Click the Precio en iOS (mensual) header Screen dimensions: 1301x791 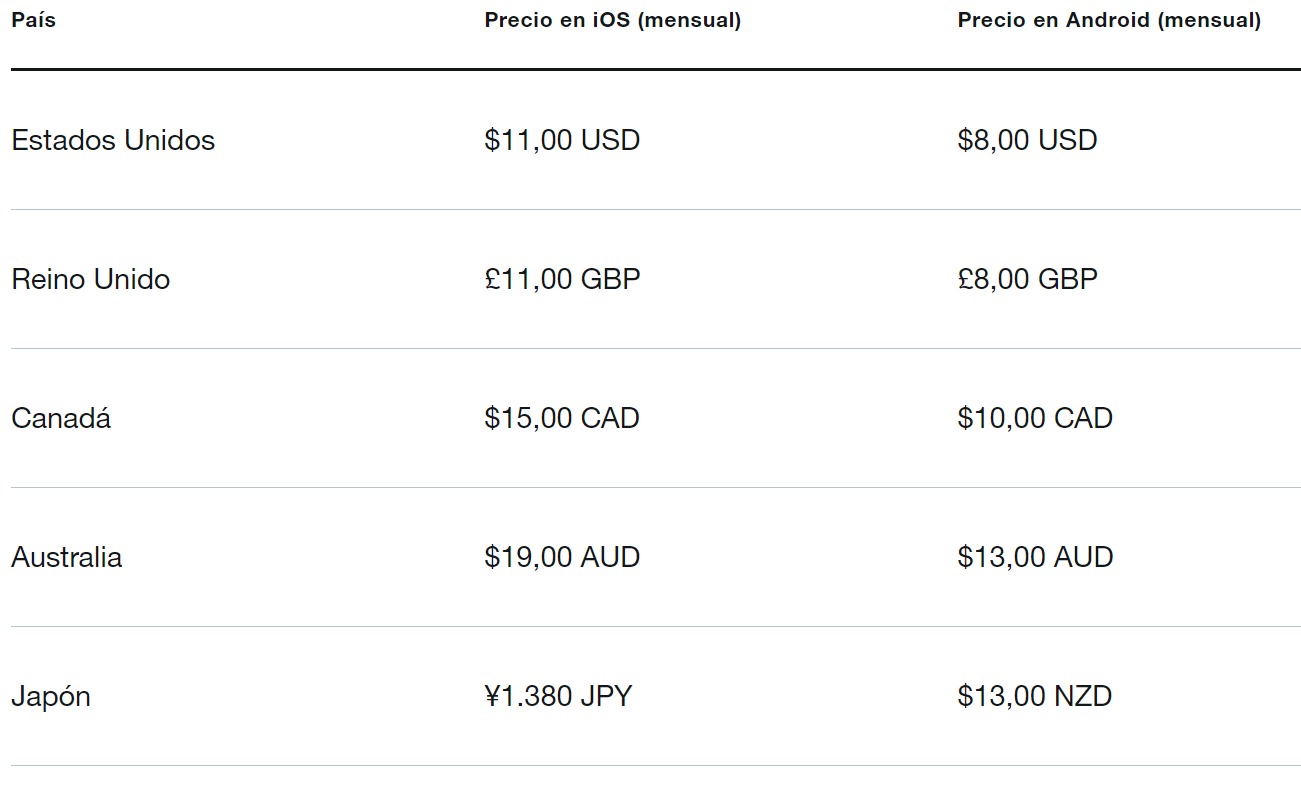613,21
